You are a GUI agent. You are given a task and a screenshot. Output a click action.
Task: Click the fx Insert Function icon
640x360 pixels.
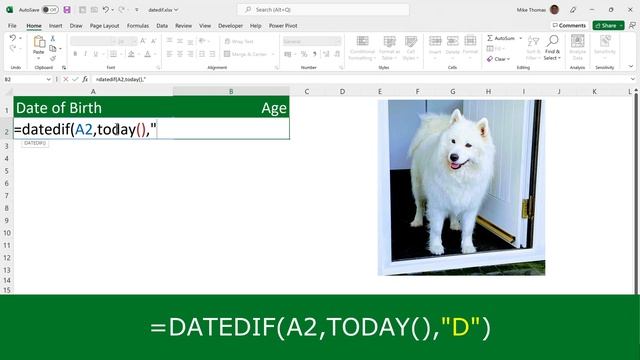click(x=85, y=79)
